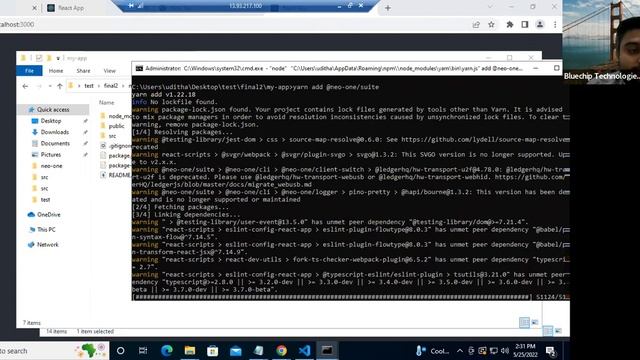
Task: Select the test folder in navigation pane
Action: [x=45, y=200]
